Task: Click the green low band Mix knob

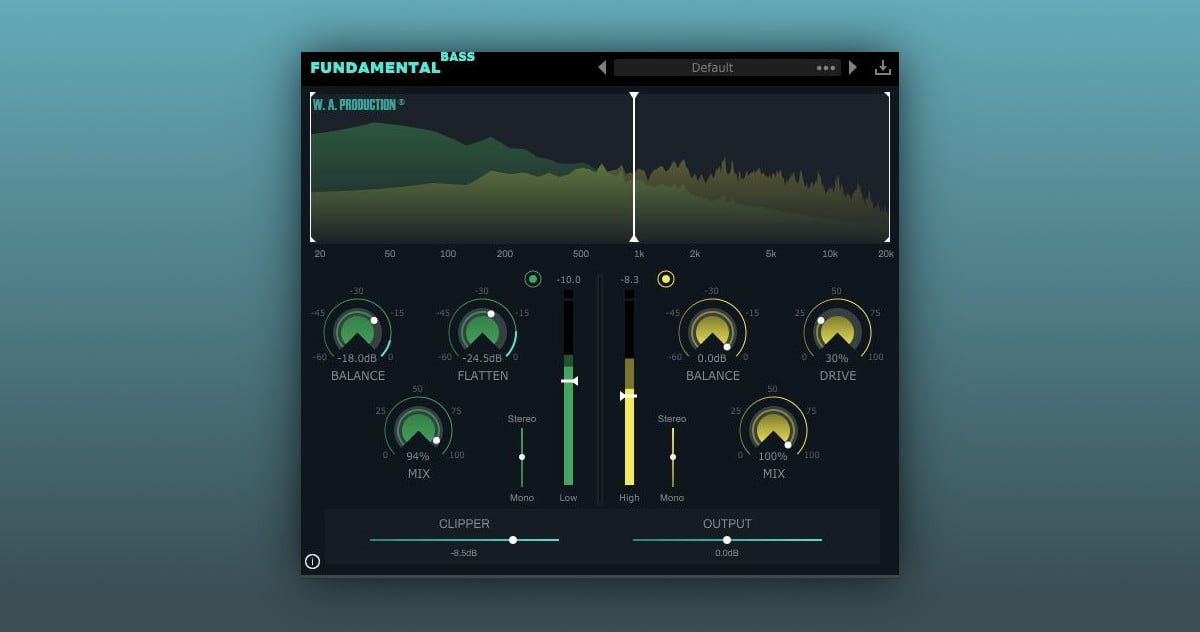Action: click(418, 429)
